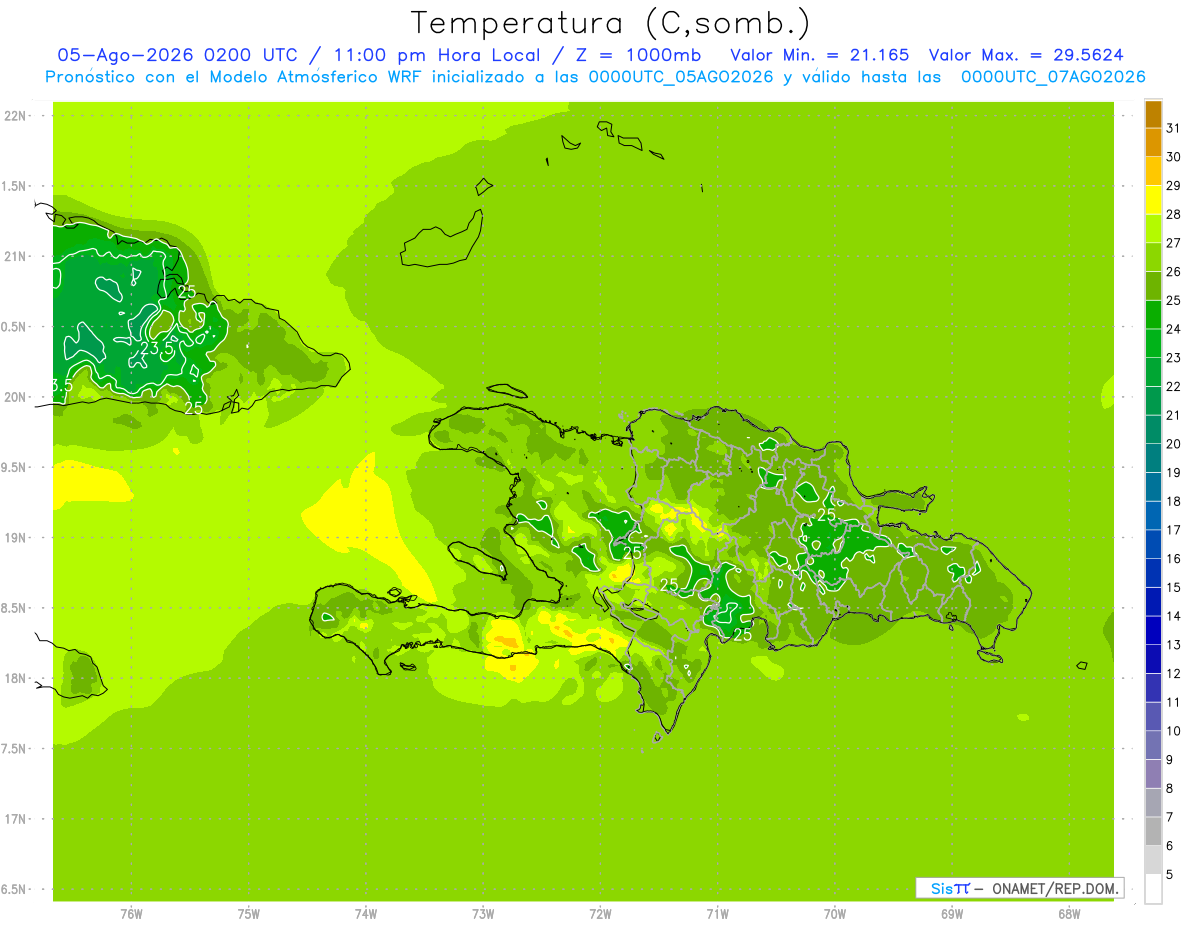
Task: Click the "70W" longitude axis label
Action: pos(835,914)
